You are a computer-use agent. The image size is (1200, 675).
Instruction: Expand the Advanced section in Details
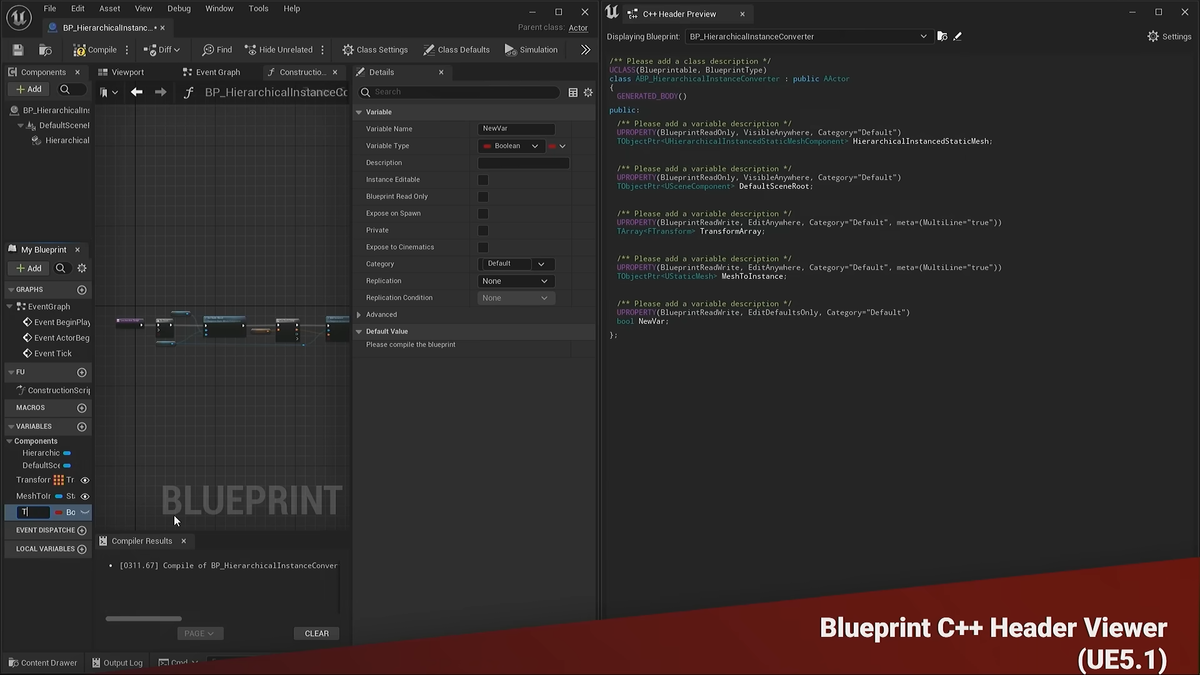359,314
